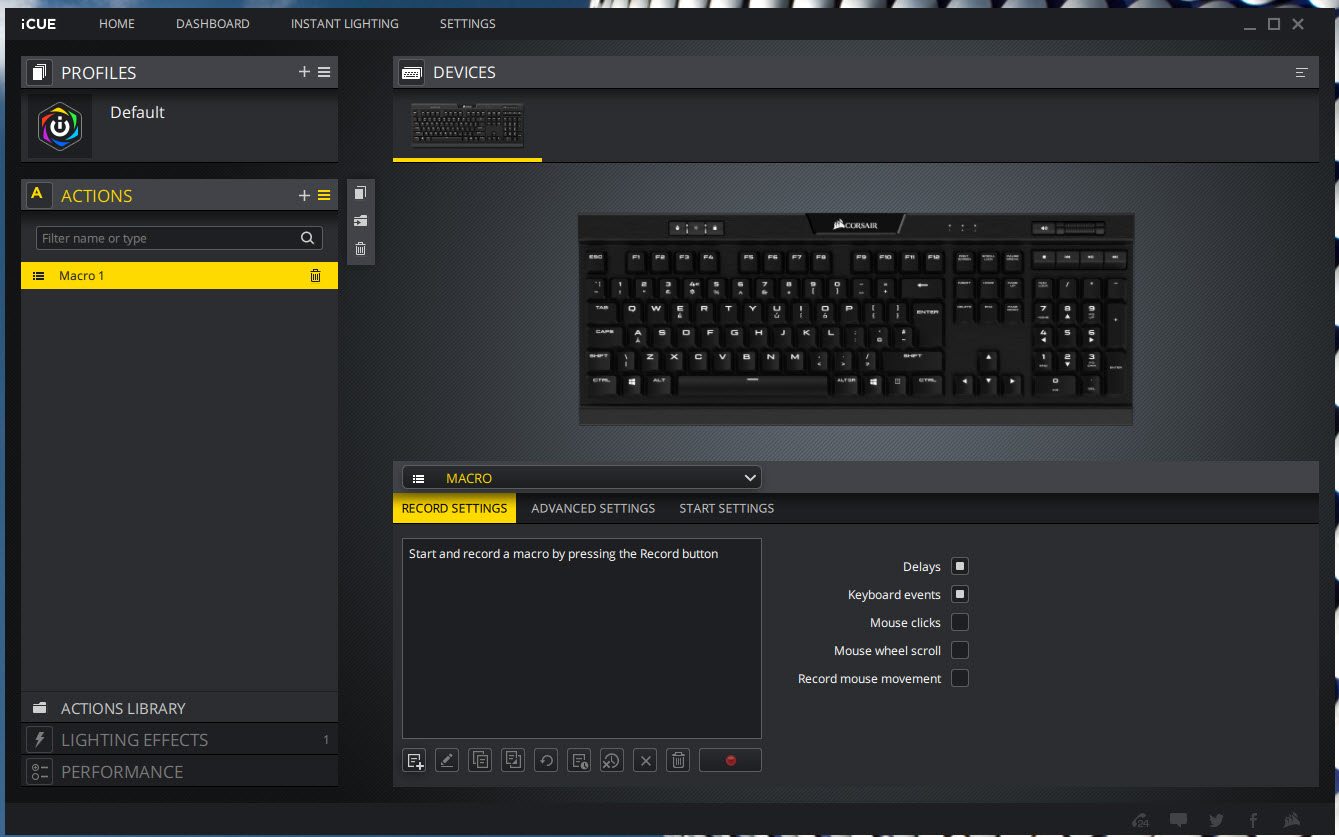Add a new action with the plus icon
This screenshot has width=1339, height=837.
[304, 195]
